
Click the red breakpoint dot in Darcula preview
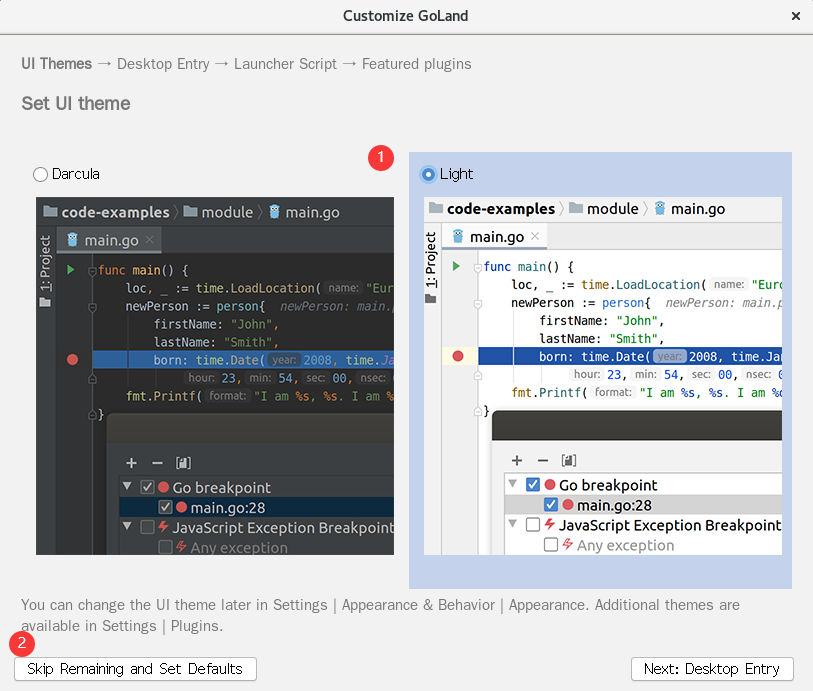(72, 359)
